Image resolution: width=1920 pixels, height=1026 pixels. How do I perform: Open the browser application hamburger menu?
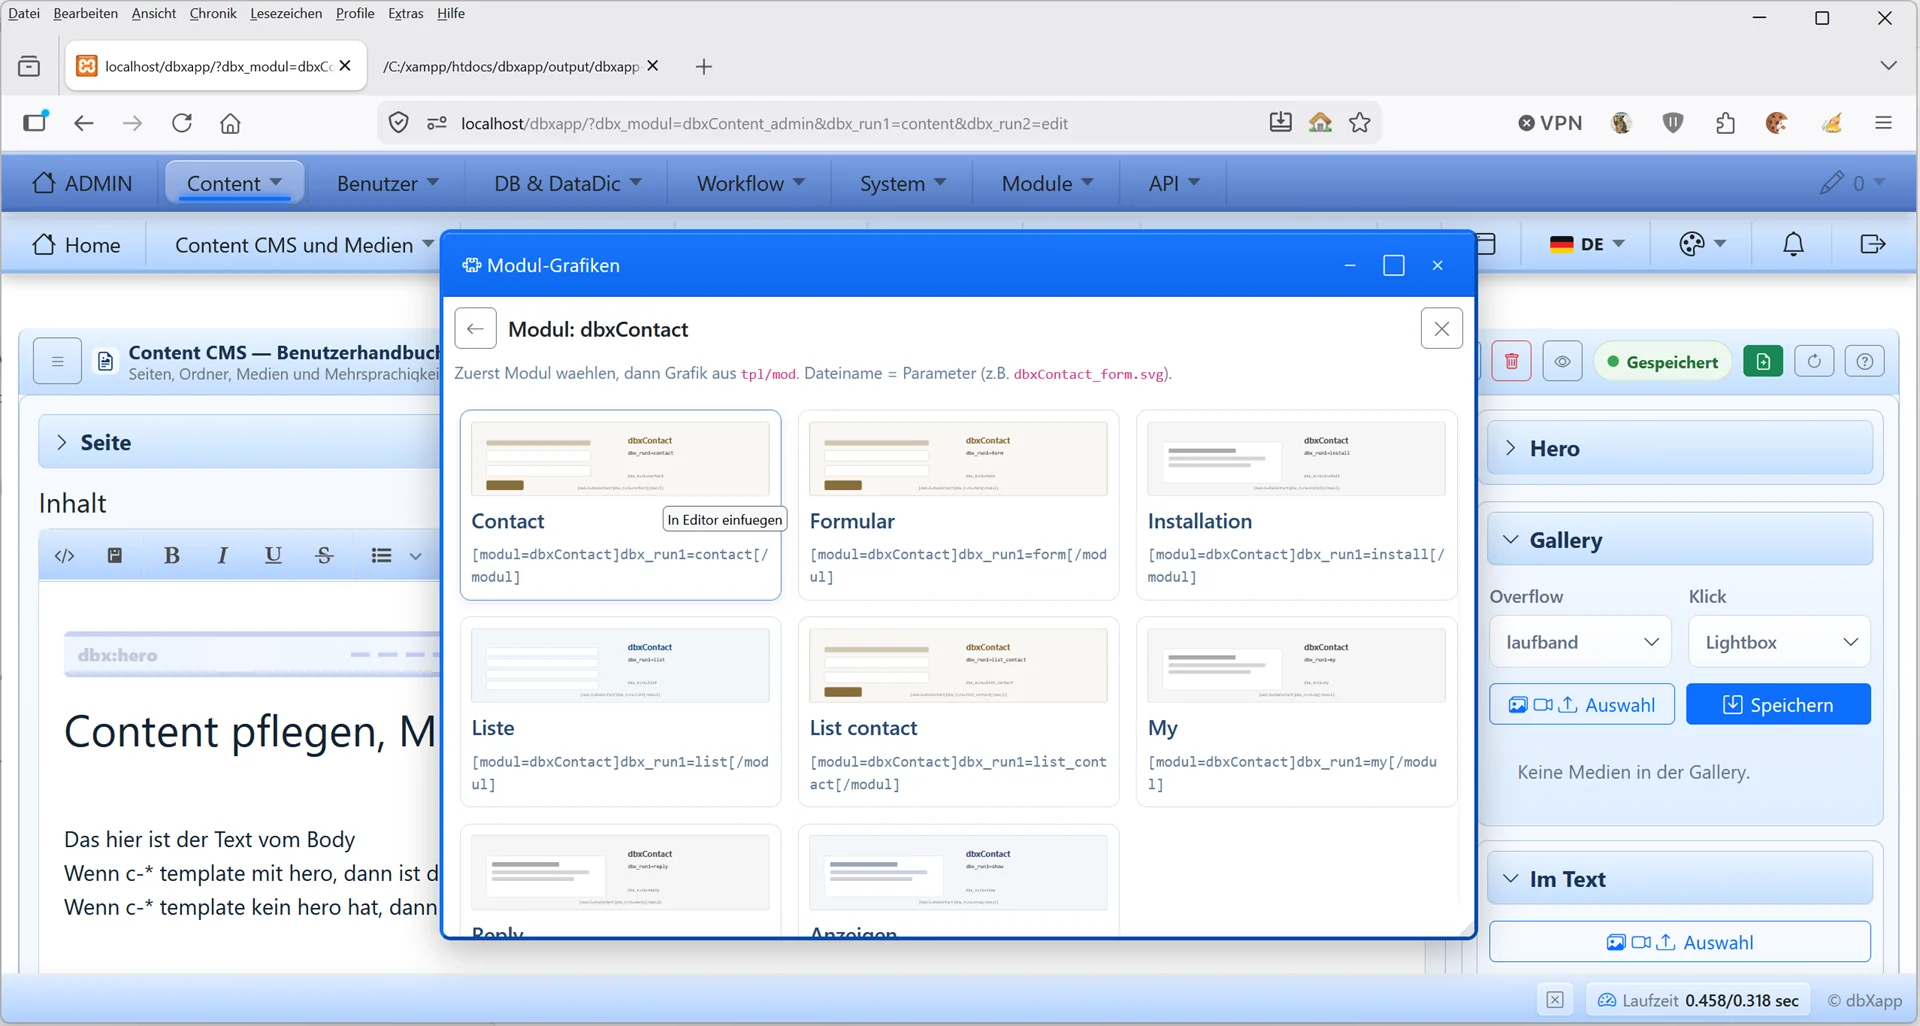pyautogui.click(x=1883, y=123)
